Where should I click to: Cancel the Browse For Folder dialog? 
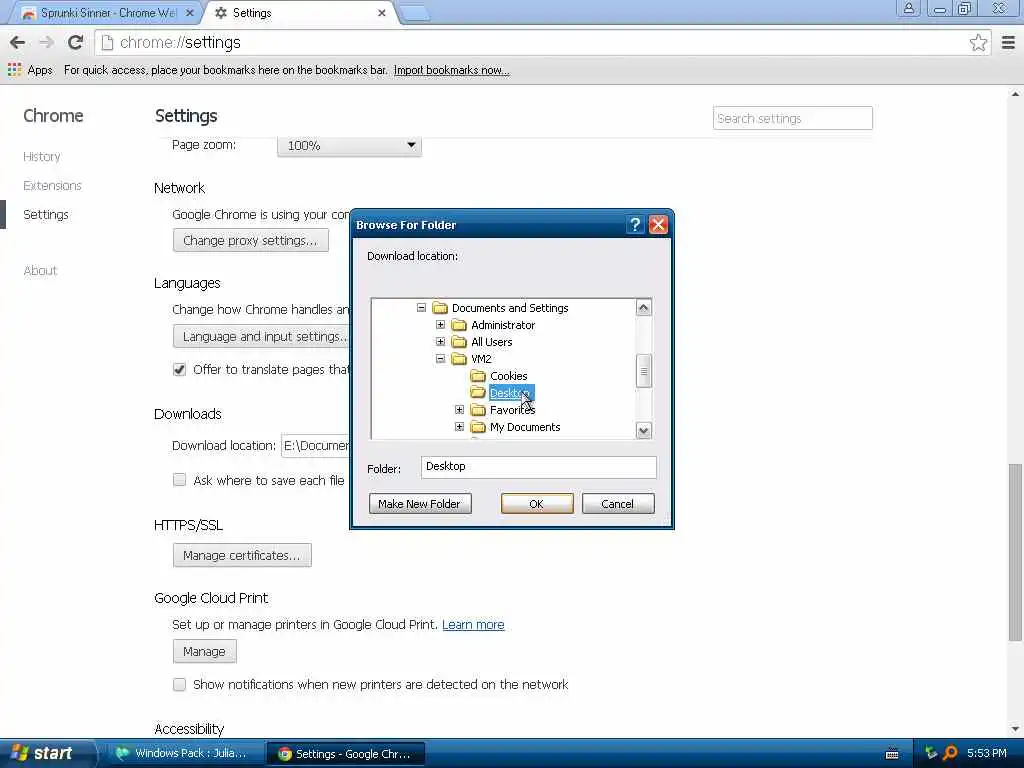point(618,504)
